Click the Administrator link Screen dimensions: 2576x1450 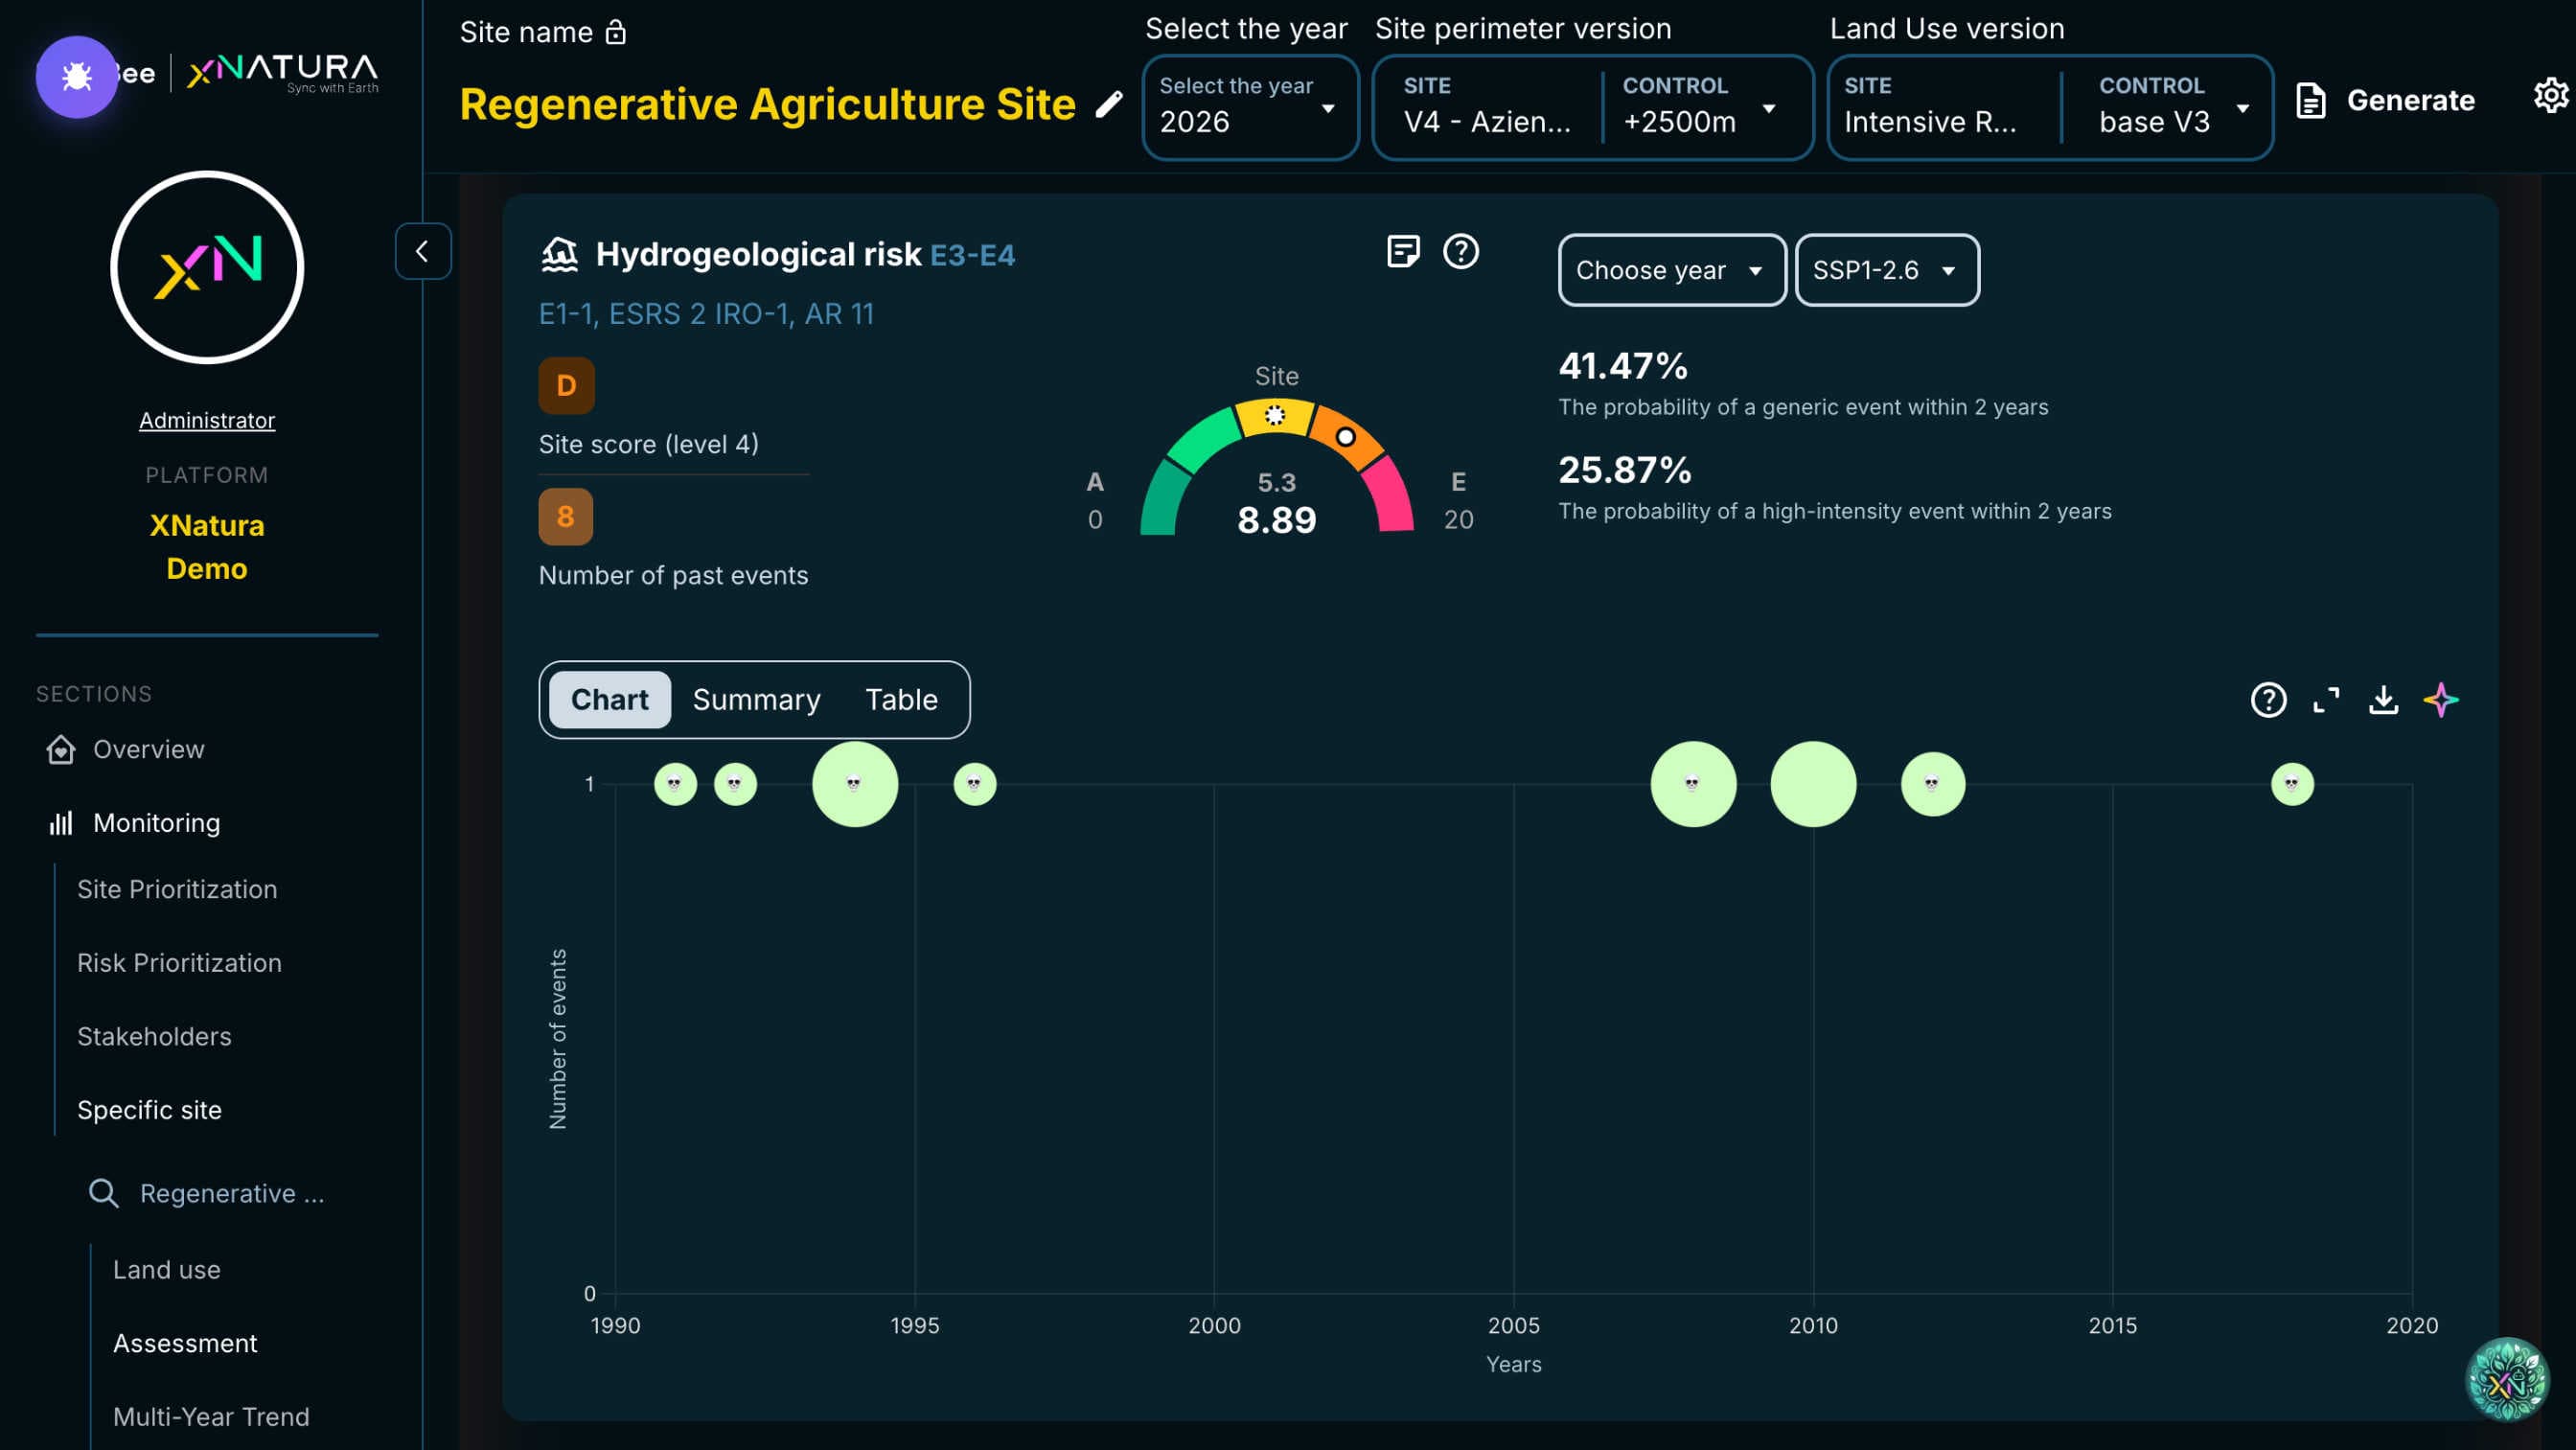click(207, 420)
